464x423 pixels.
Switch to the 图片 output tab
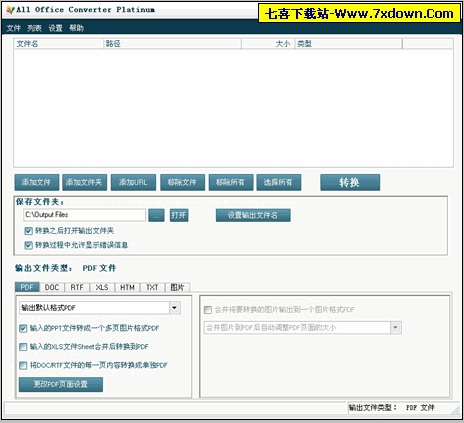point(177,287)
